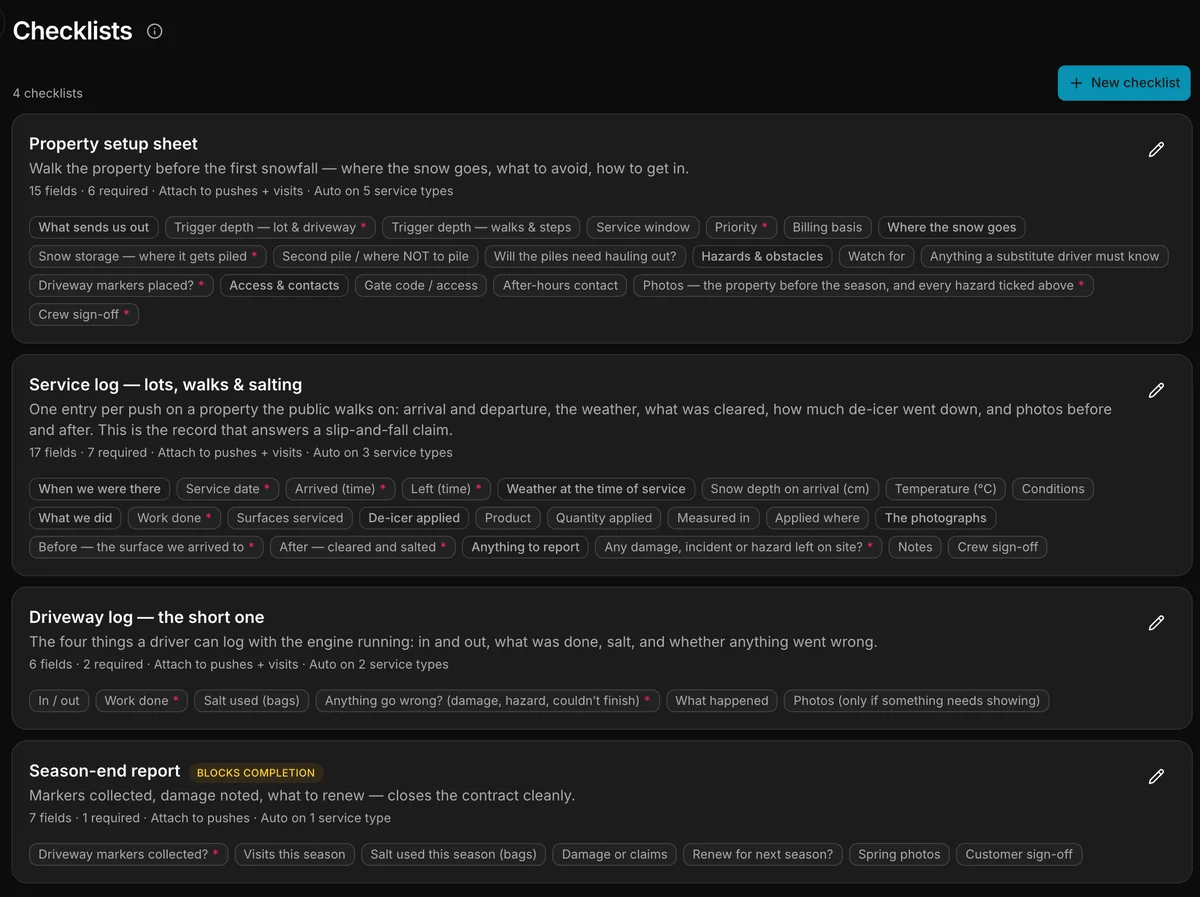Click 'Trigger depth — lot & driveway' field

(x=271, y=227)
